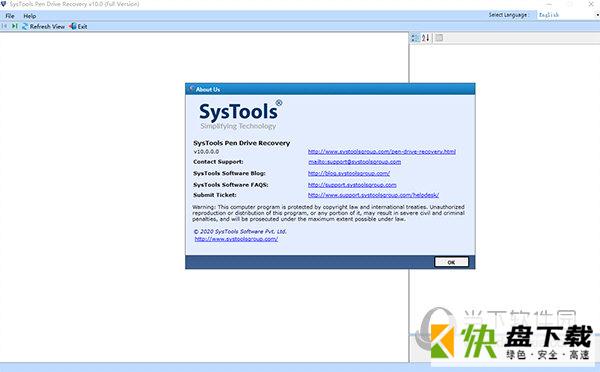Open the File menu

[x=10, y=16]
